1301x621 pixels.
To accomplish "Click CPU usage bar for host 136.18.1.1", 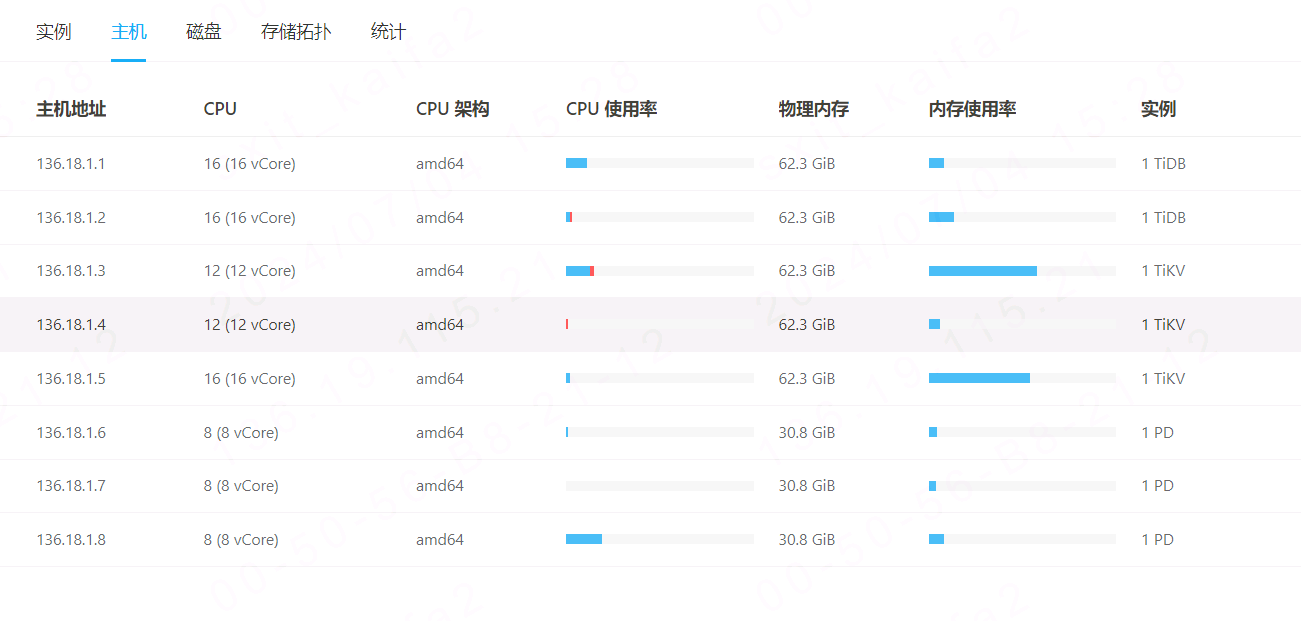I will point(659,163).
